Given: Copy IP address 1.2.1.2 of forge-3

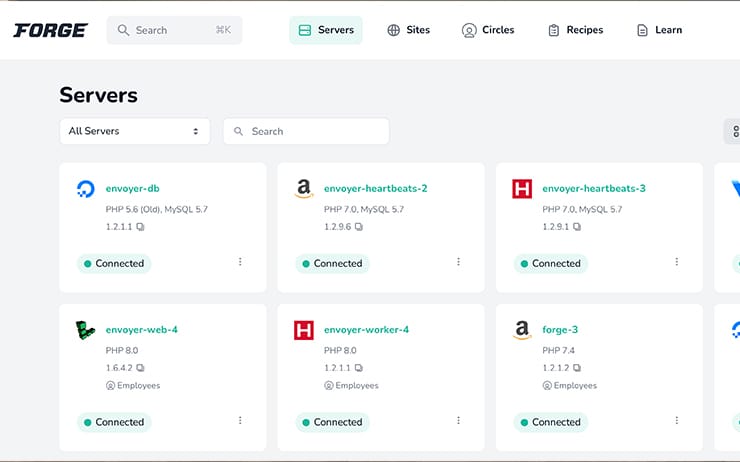Looking at the screenshot, I should point(577,368).
